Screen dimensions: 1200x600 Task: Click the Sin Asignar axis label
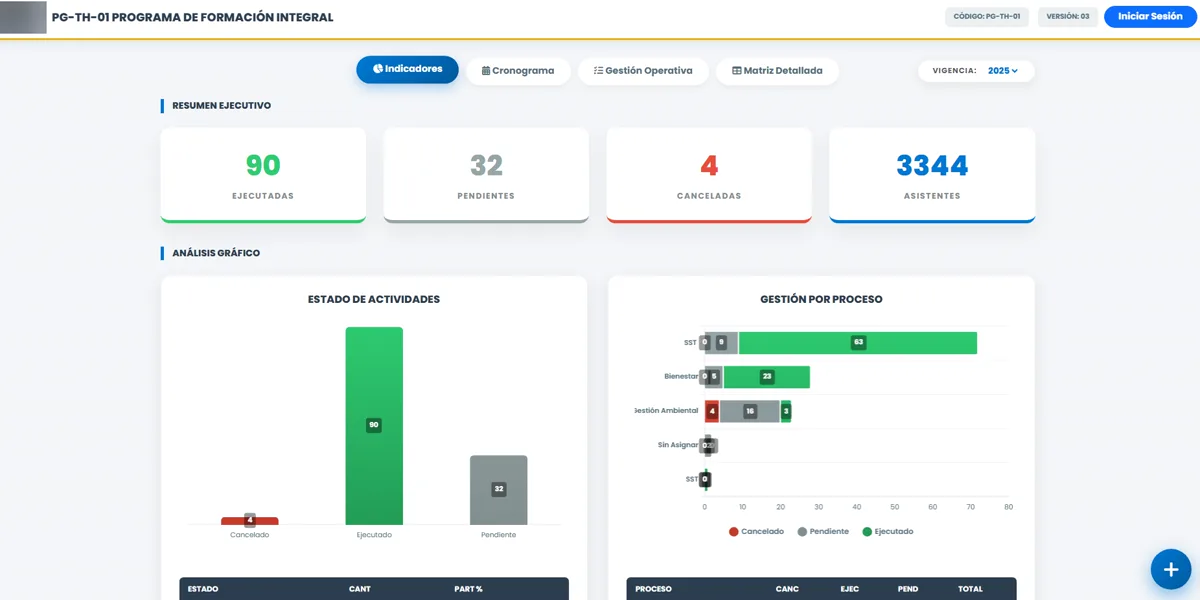pyautogui.click(x=677, y=444)
